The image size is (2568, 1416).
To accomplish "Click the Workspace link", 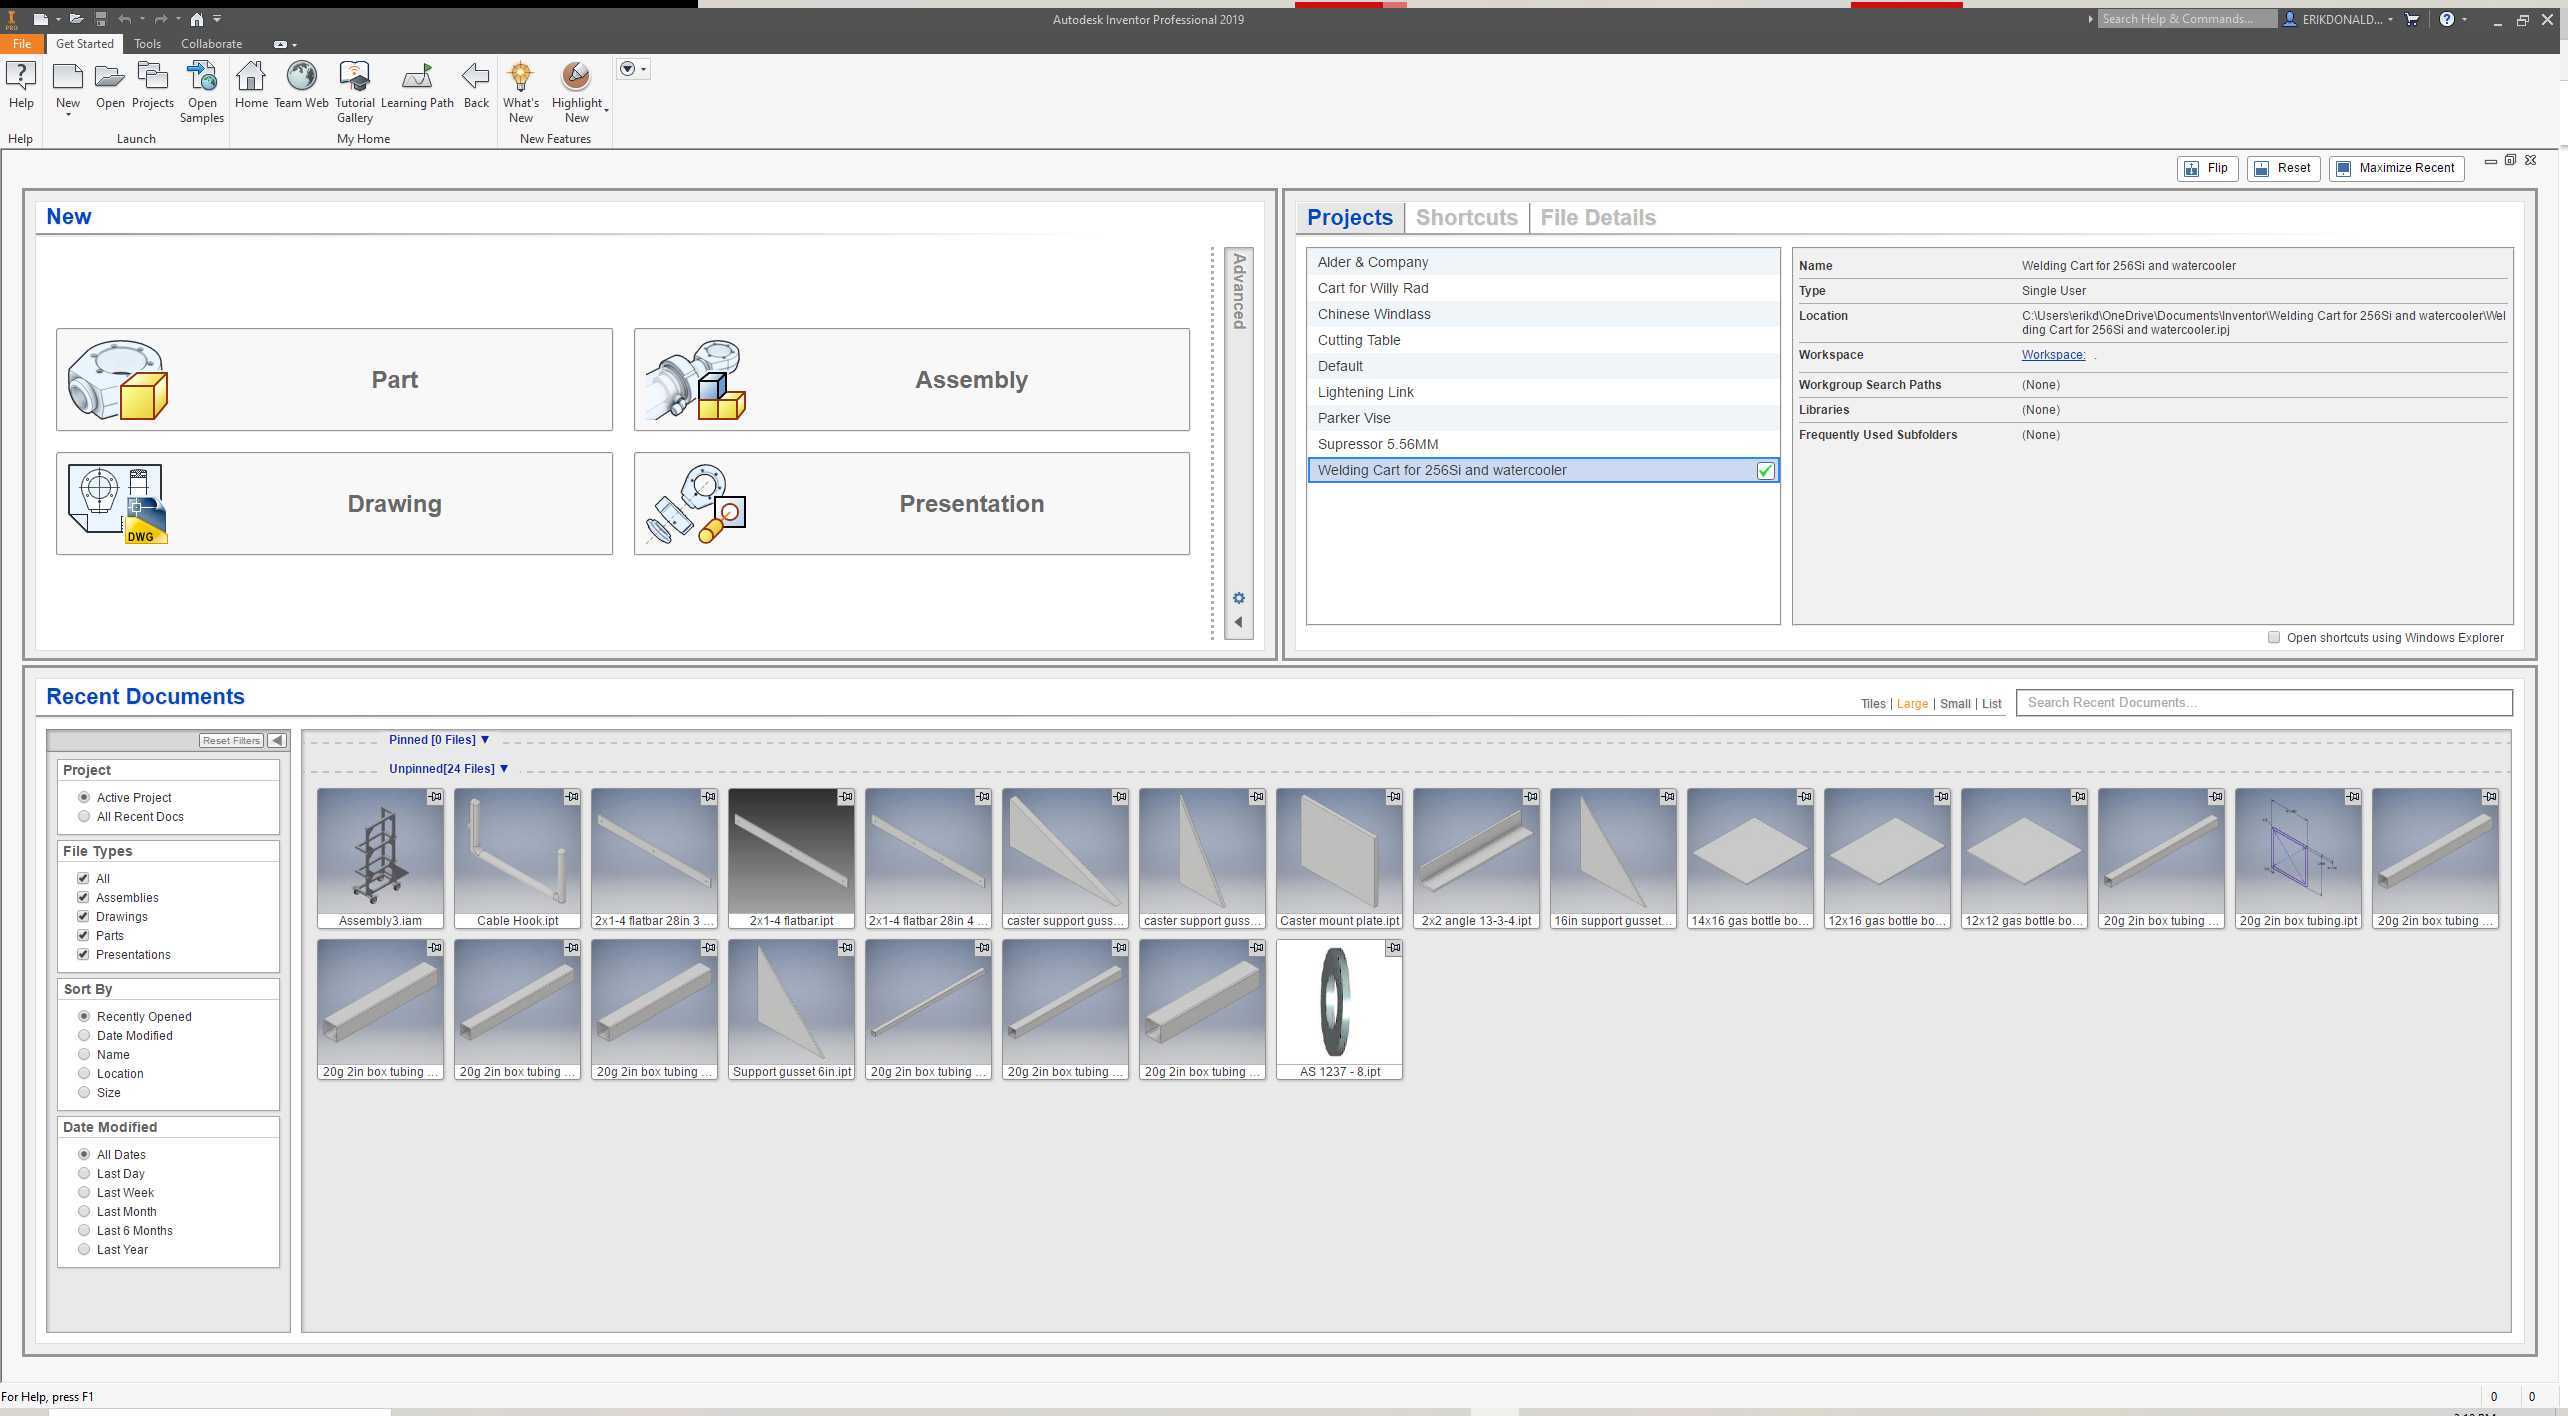I will click(x=2053, y=355).
